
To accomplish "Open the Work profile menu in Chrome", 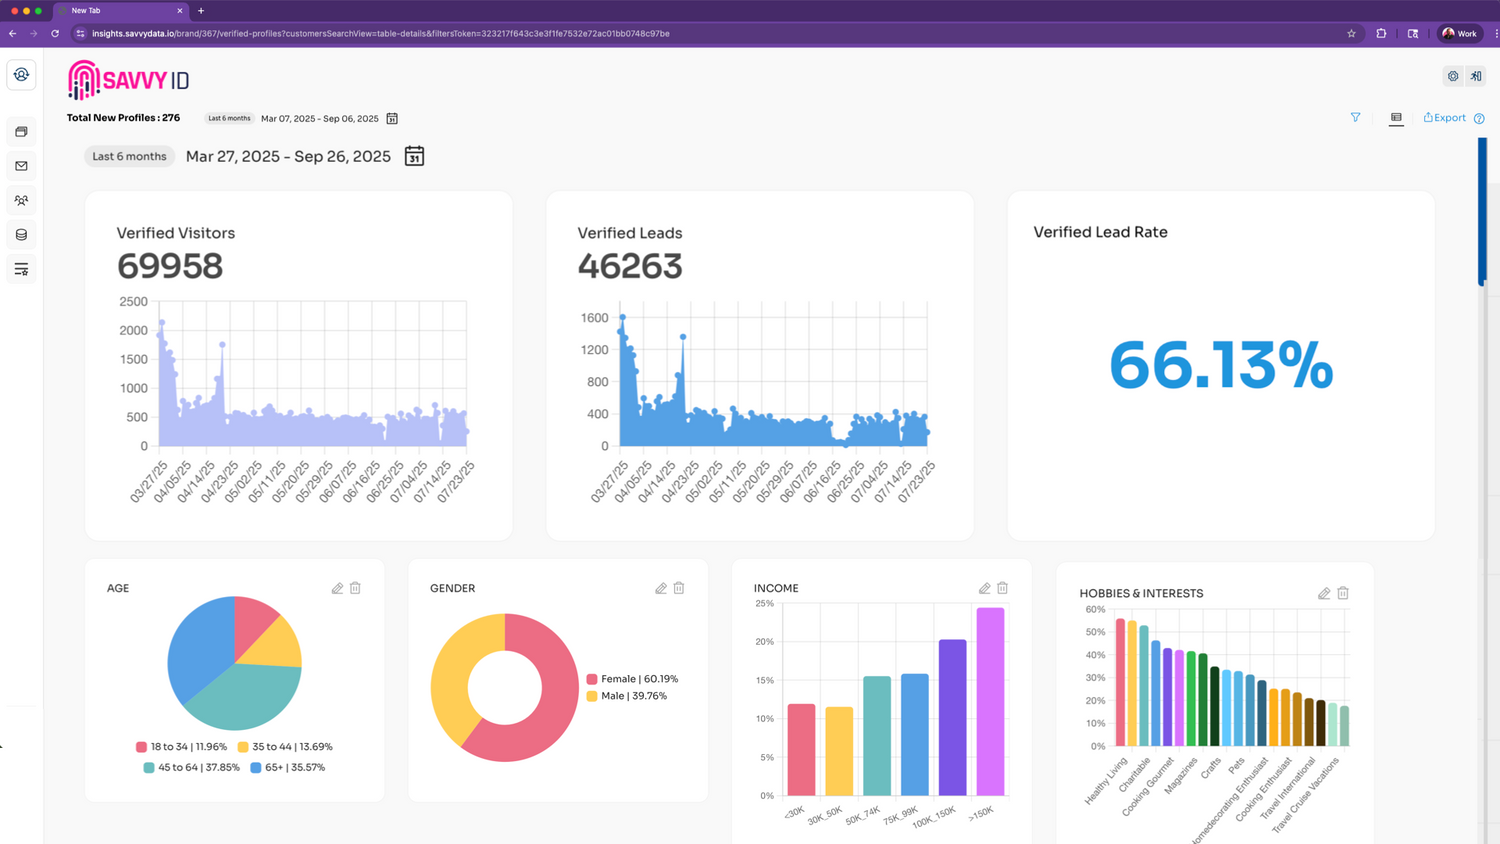I will click(x=1459, y=33).
